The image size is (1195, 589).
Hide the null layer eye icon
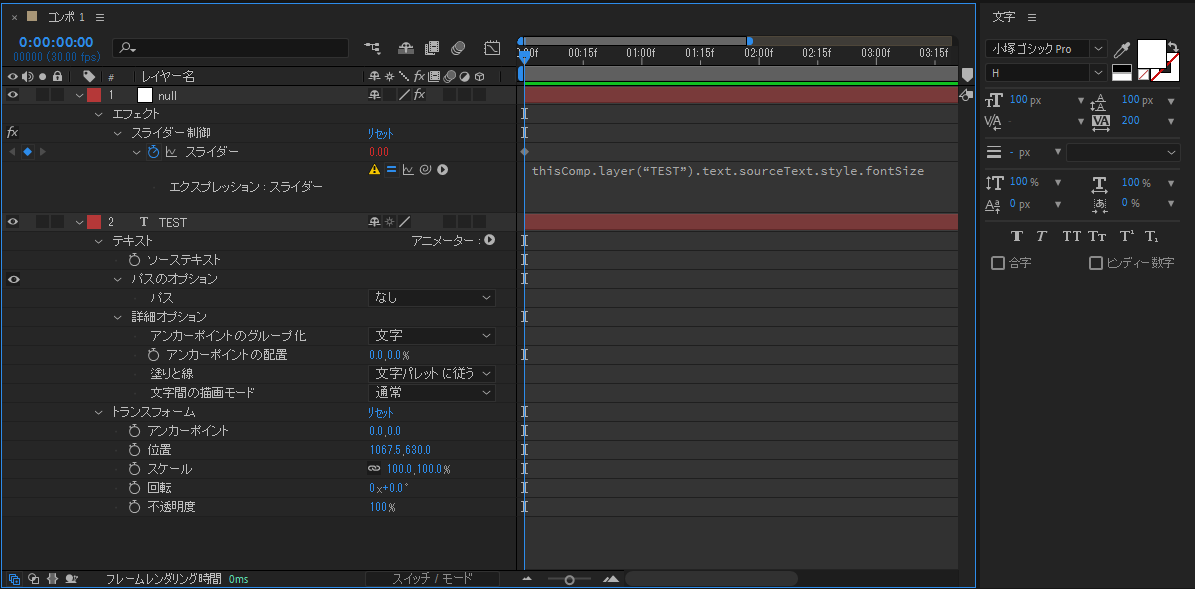[13, 95]
